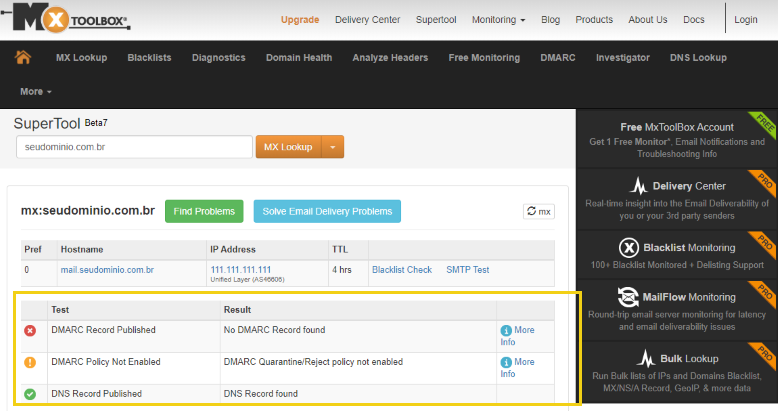Screen dimensions: 778x411
Task: Click the mx:seudominio.com.br heading
Action: pos(88,211)
